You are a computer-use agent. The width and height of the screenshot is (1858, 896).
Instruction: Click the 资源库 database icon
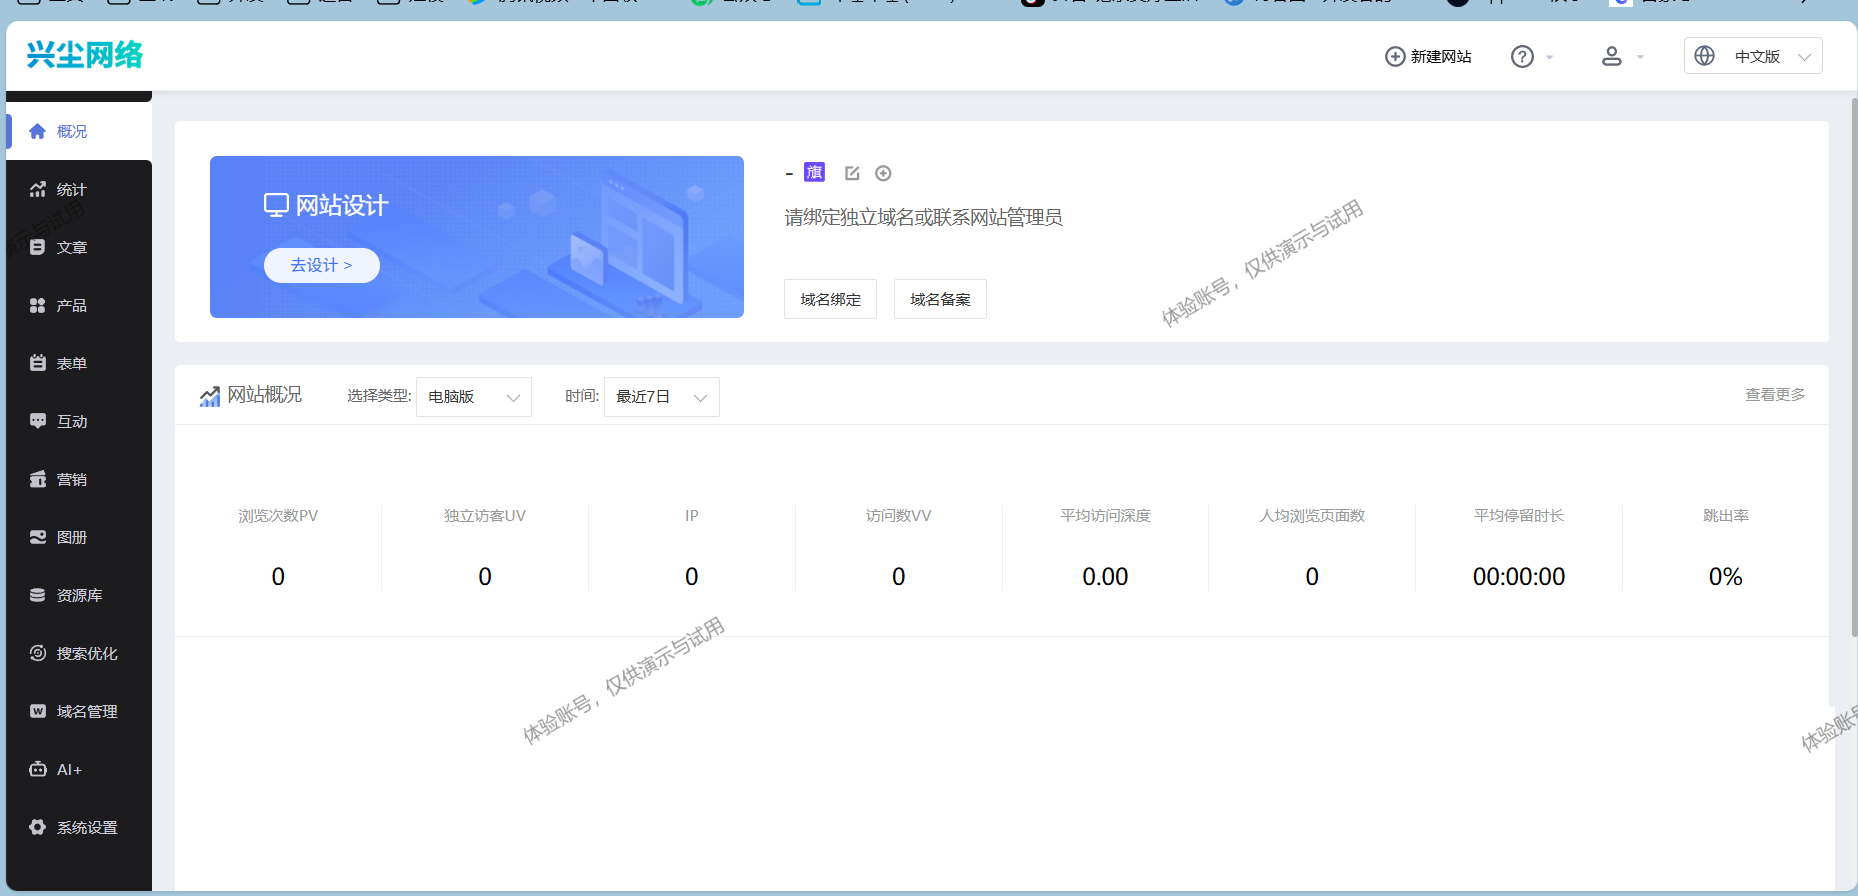click(x=38, y=595)
